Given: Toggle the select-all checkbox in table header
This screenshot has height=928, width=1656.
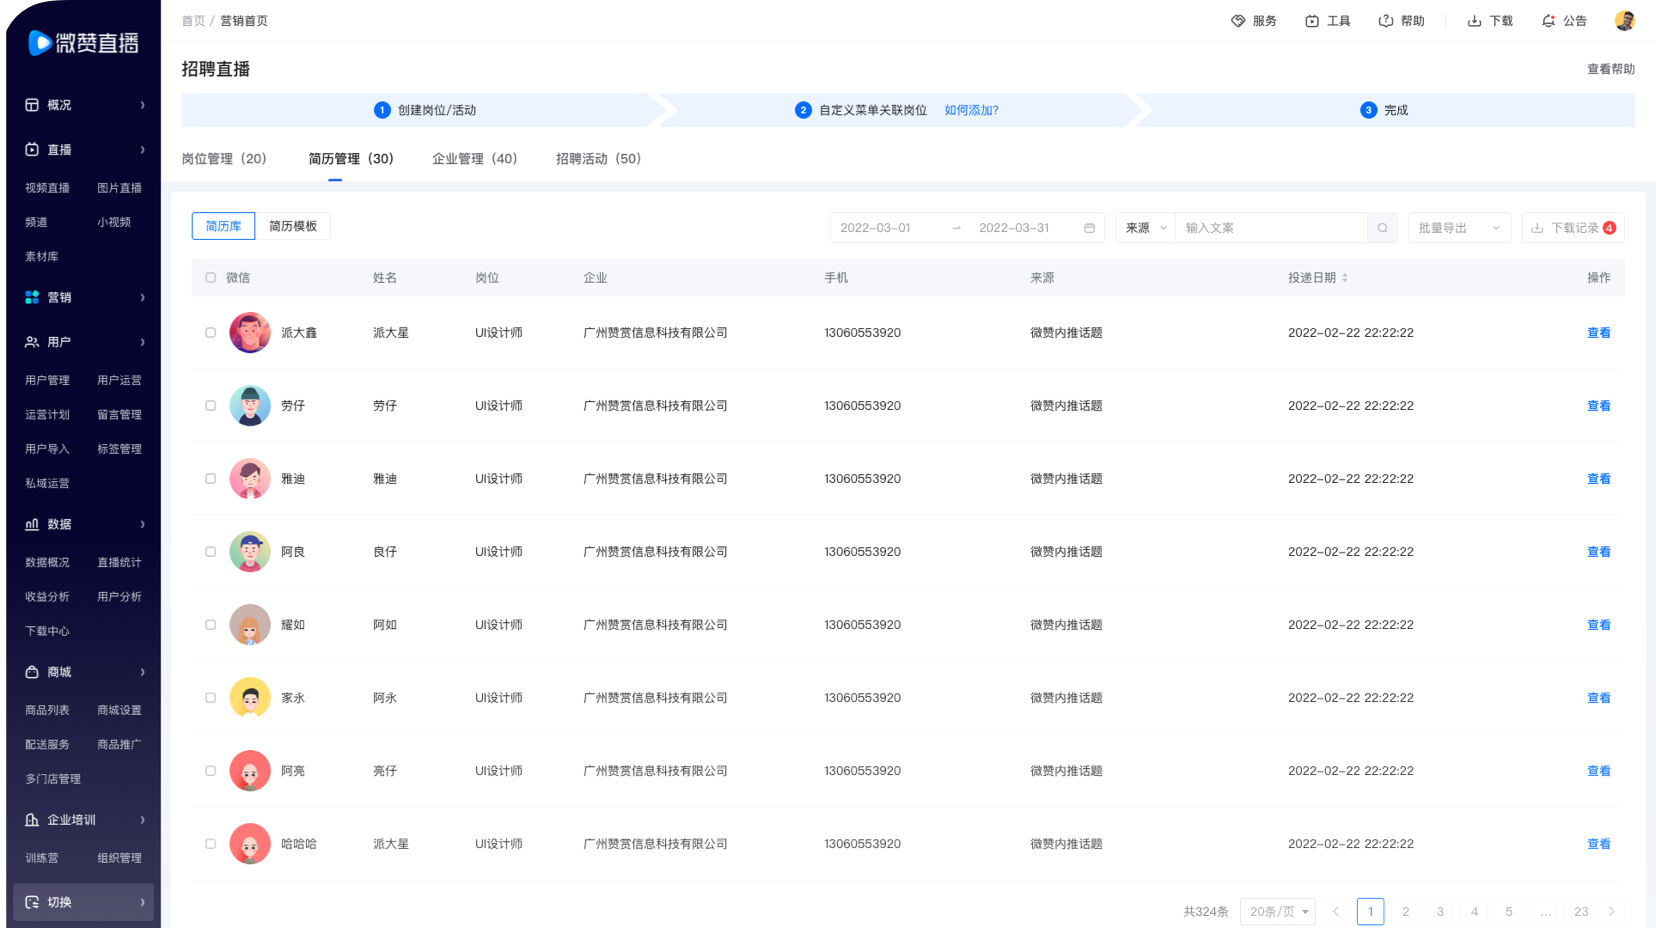Looking at the screenshot, I should (210, 278).
